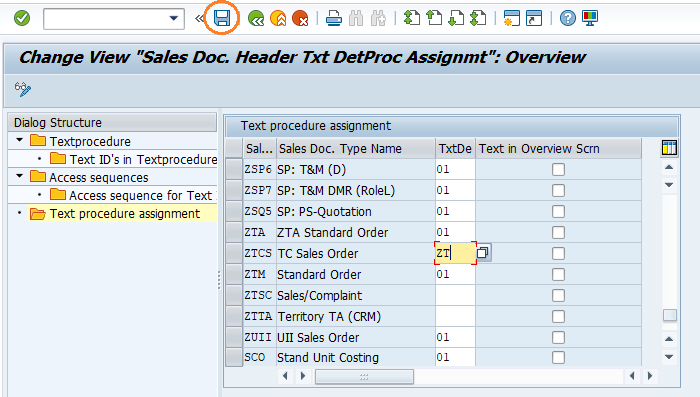Click the left horizontal scroll-right arrow
700x397 pixels.
(x=303, y=376)
